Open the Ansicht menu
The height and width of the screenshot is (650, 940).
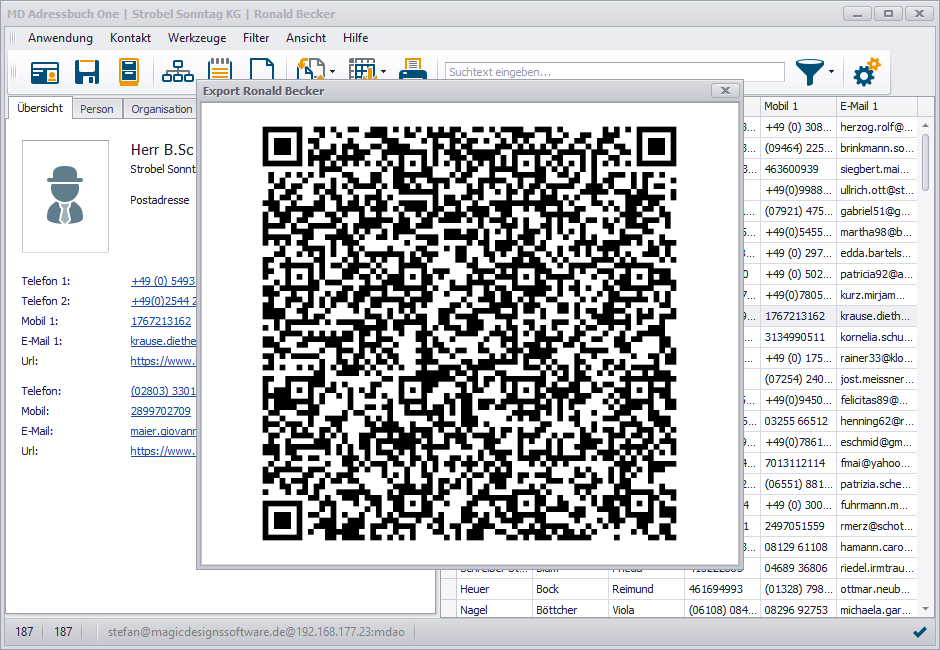point(306,38)
